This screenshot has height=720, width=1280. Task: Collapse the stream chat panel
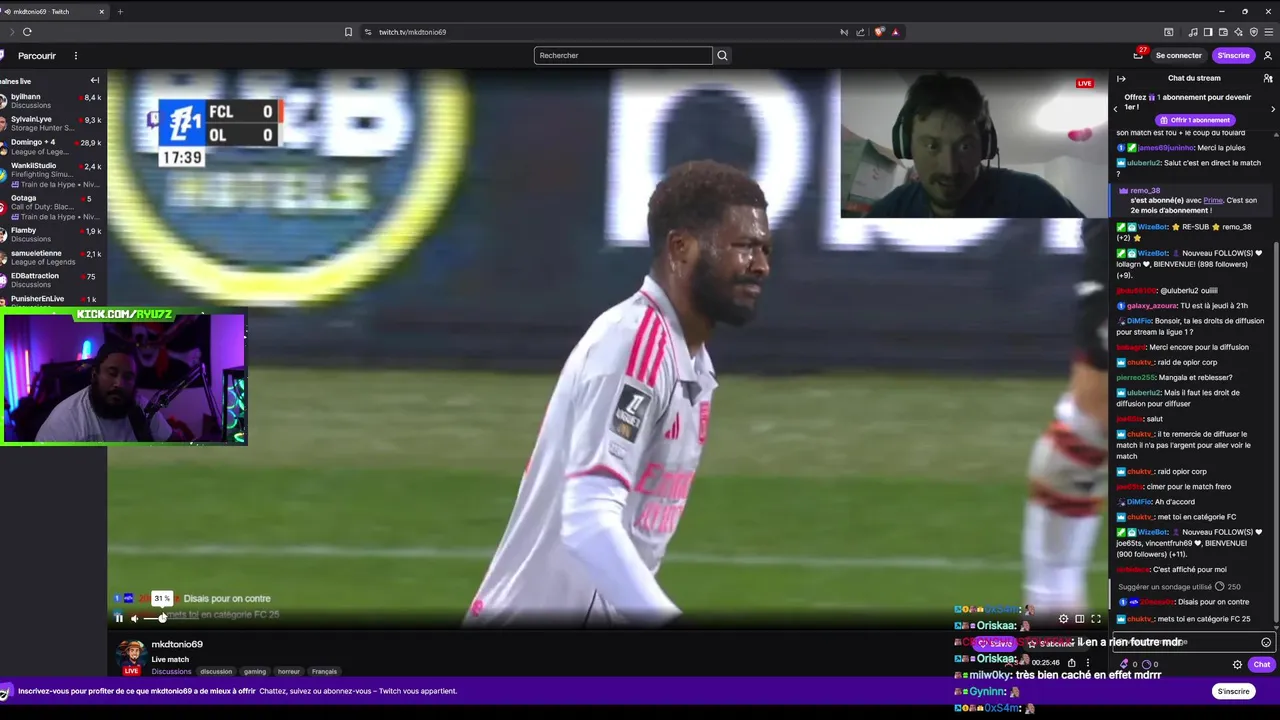(1121, 78)
